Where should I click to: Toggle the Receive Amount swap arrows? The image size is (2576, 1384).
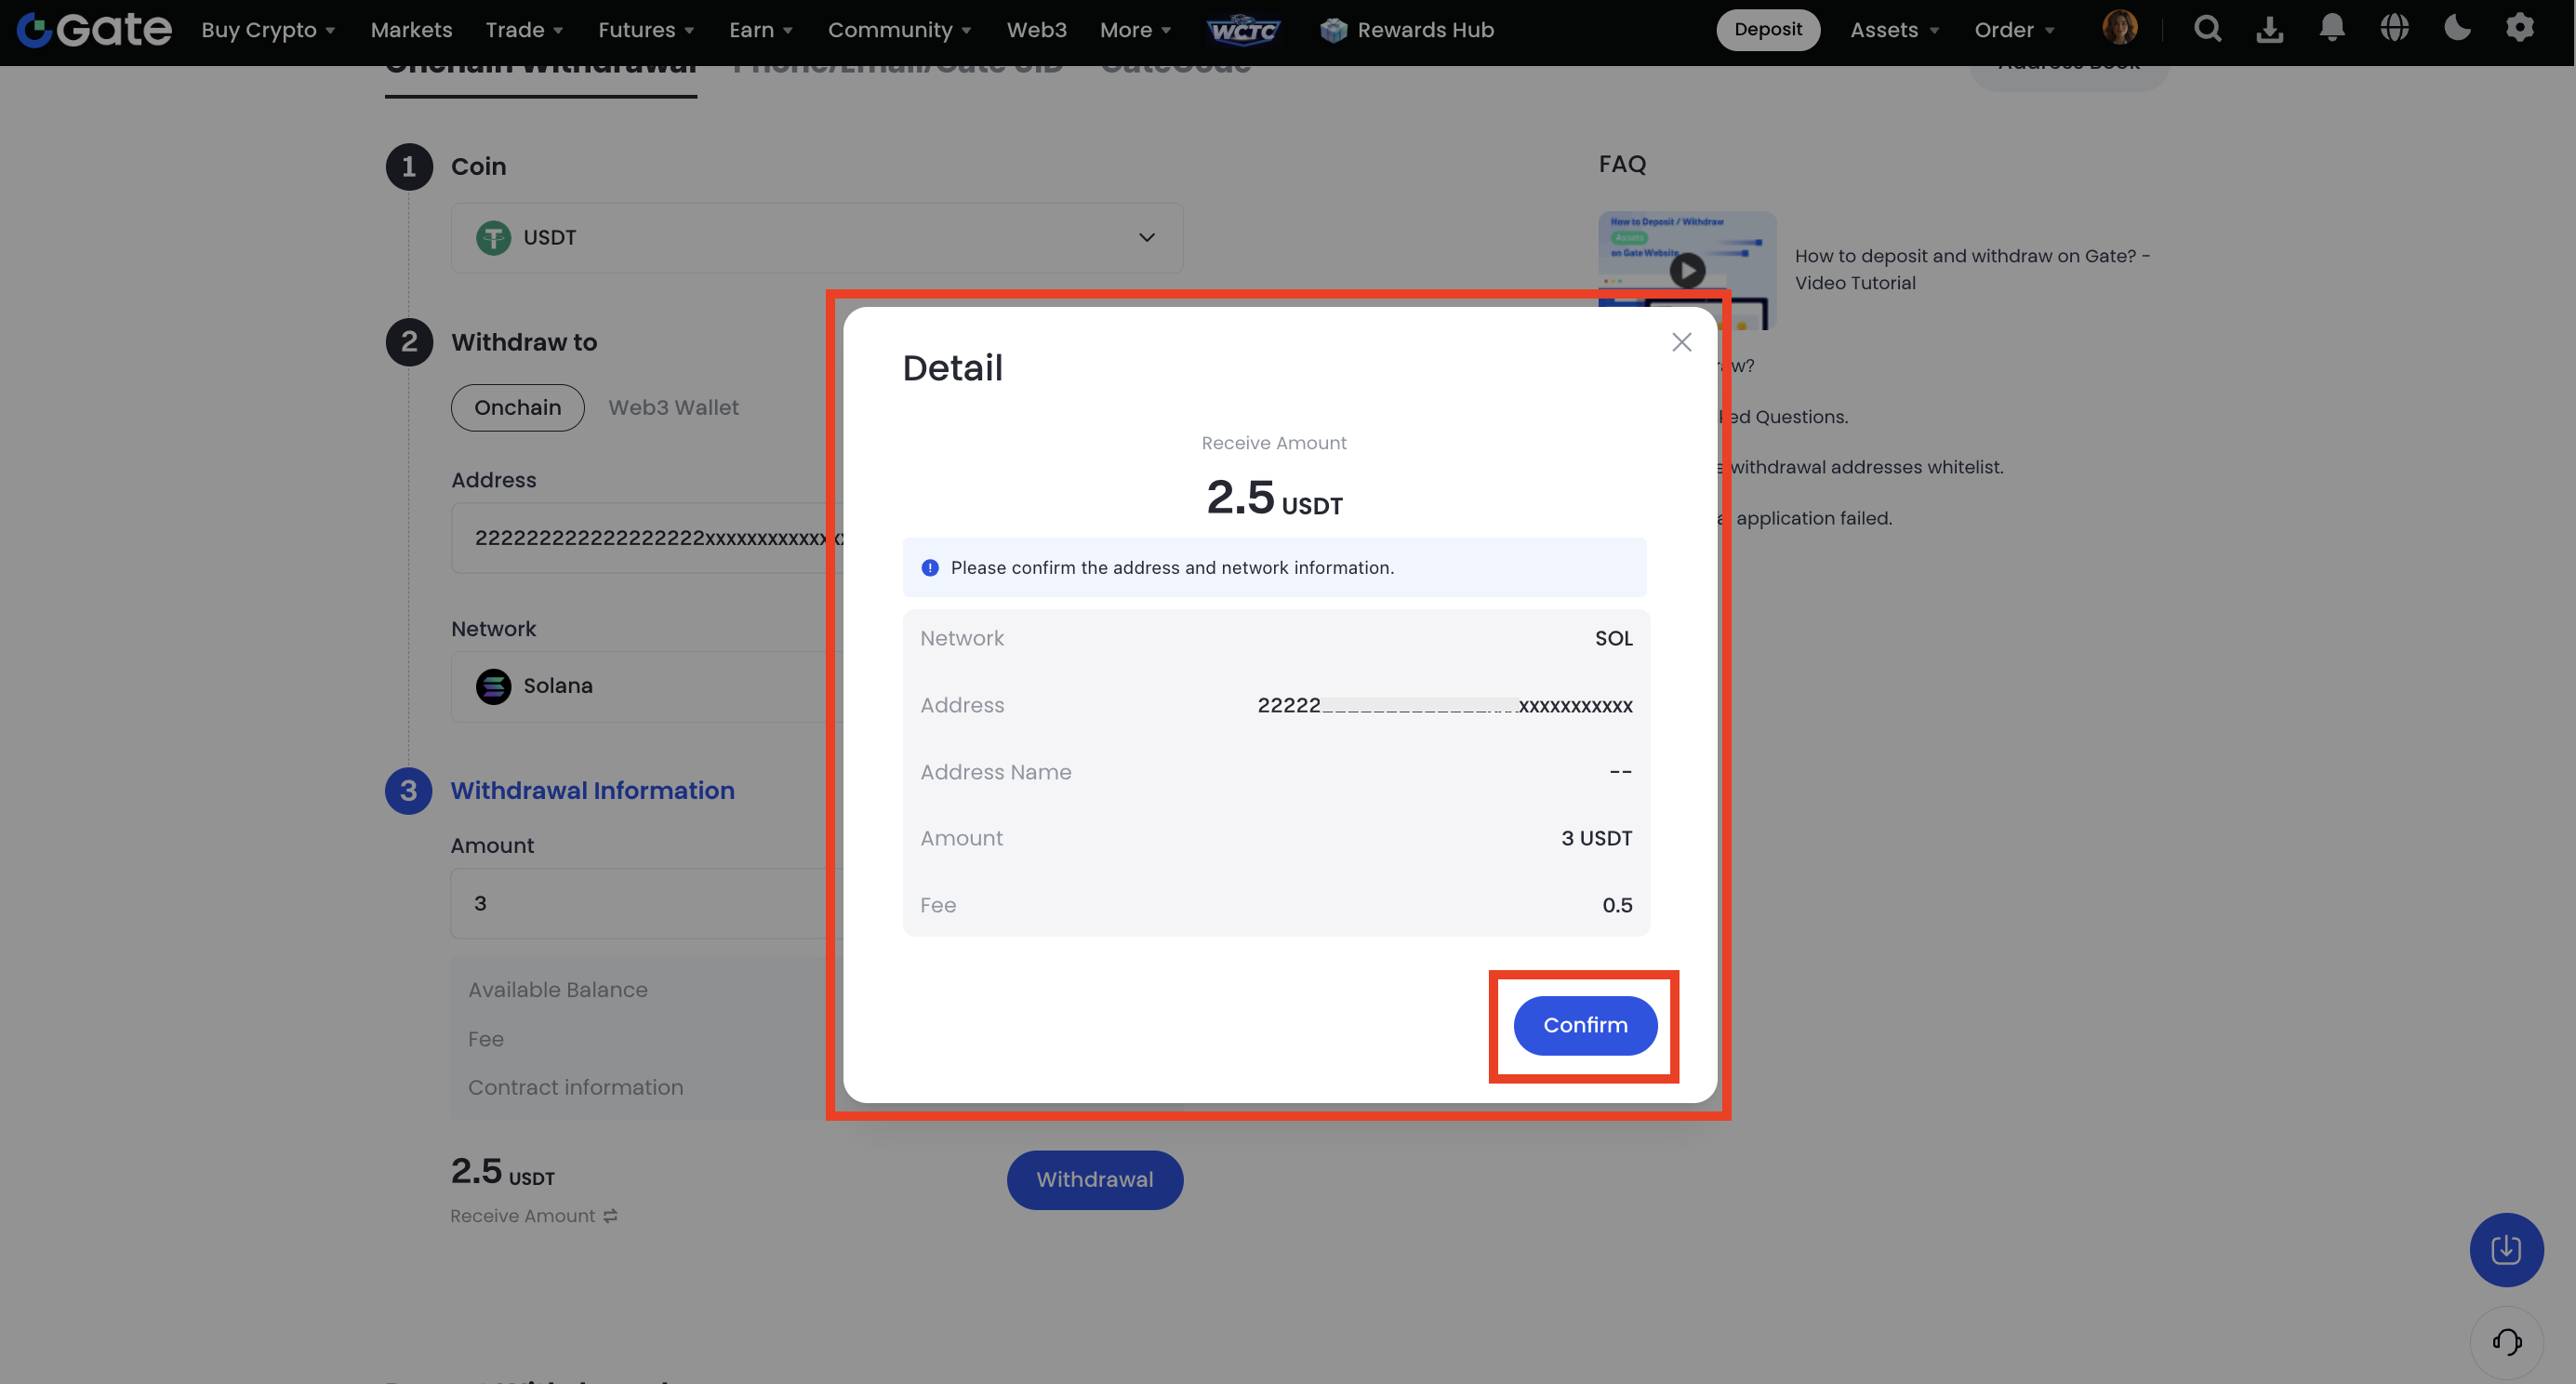pos(611,1215)
